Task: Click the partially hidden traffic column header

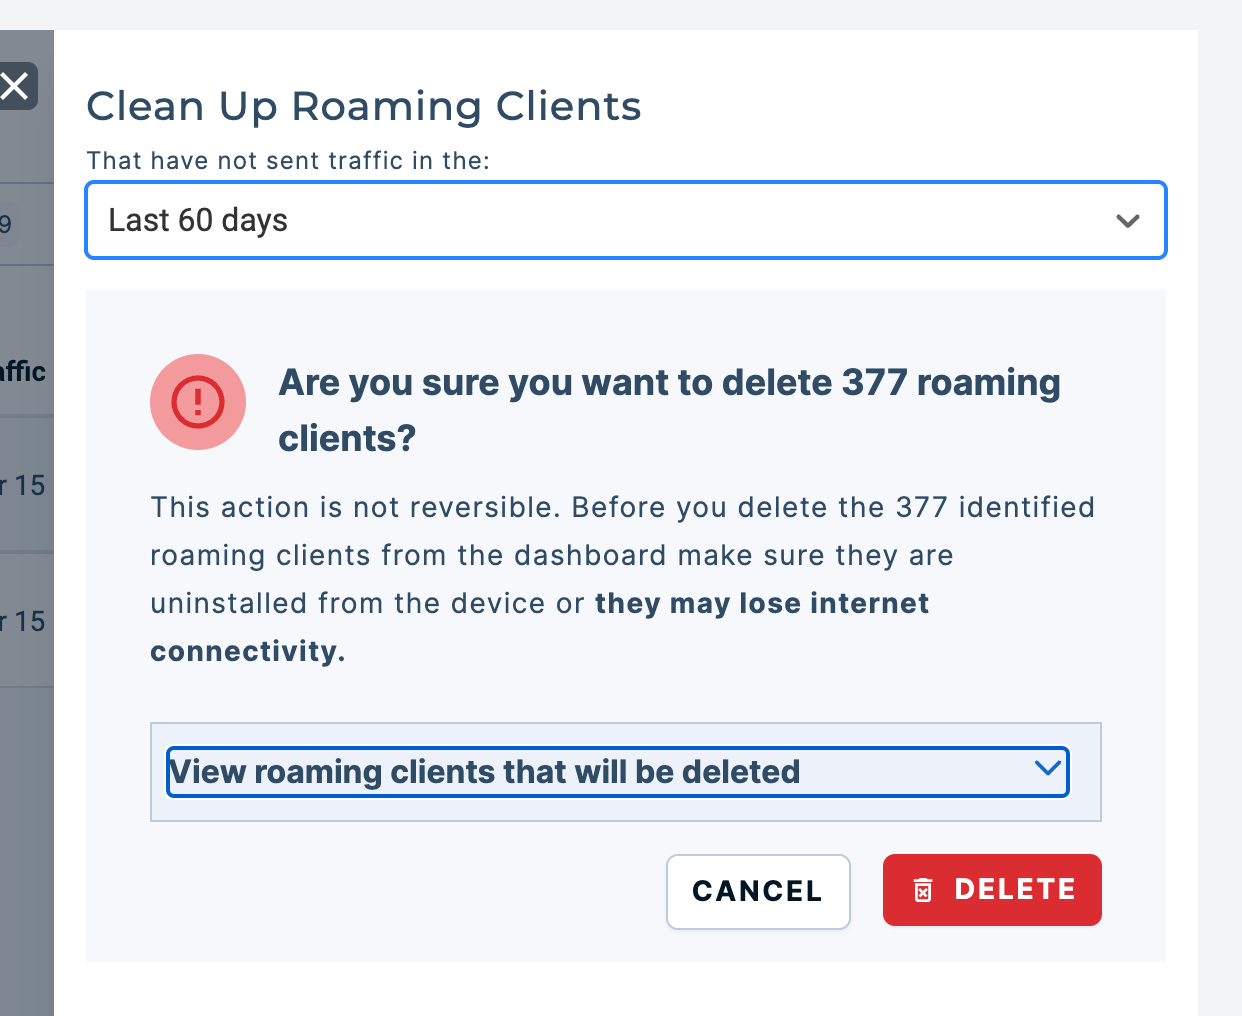Action: point(23,372)
